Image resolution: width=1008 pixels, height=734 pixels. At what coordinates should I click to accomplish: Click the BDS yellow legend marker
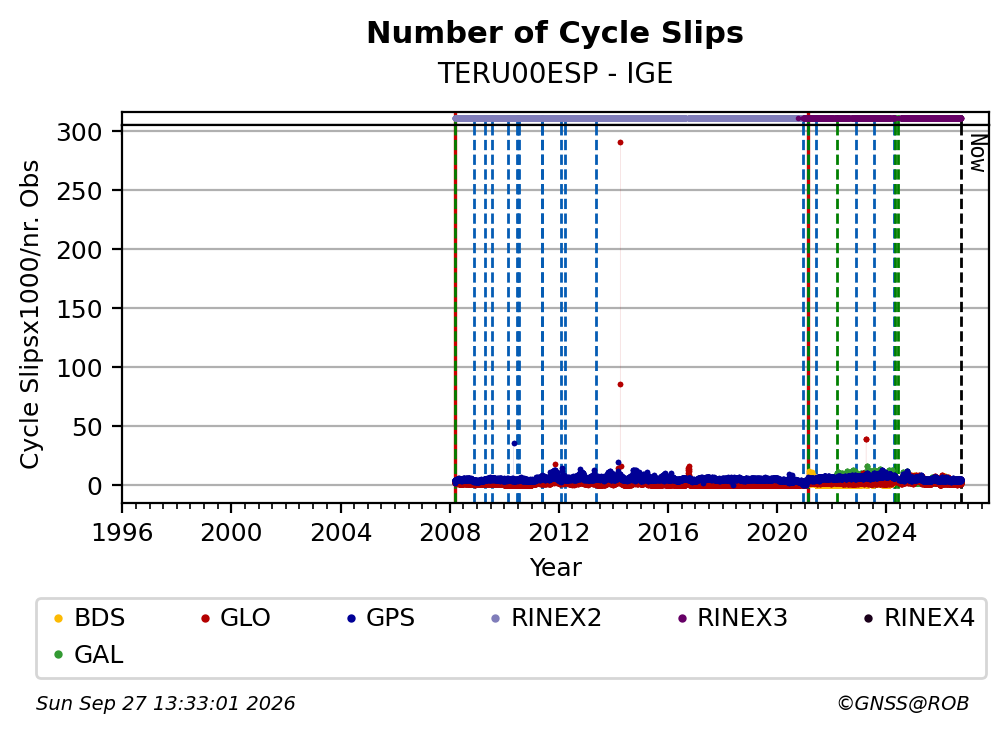point(58,618)
